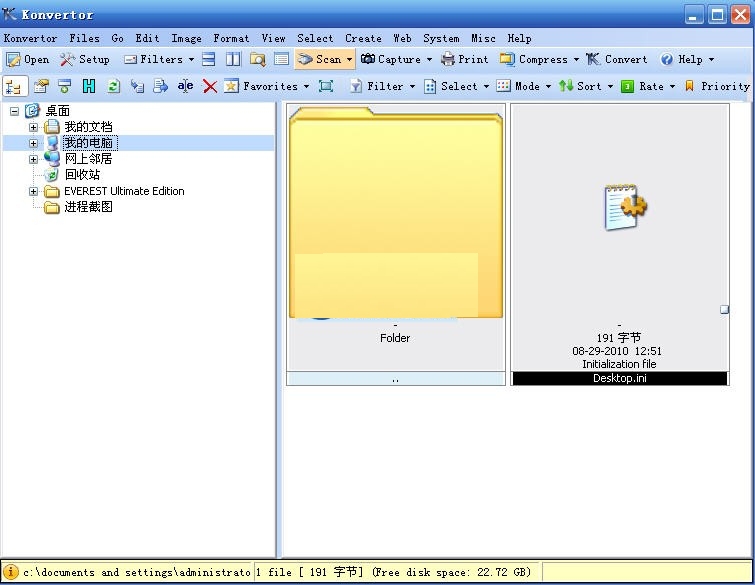Open the Scan dropdown arrow

350,60
